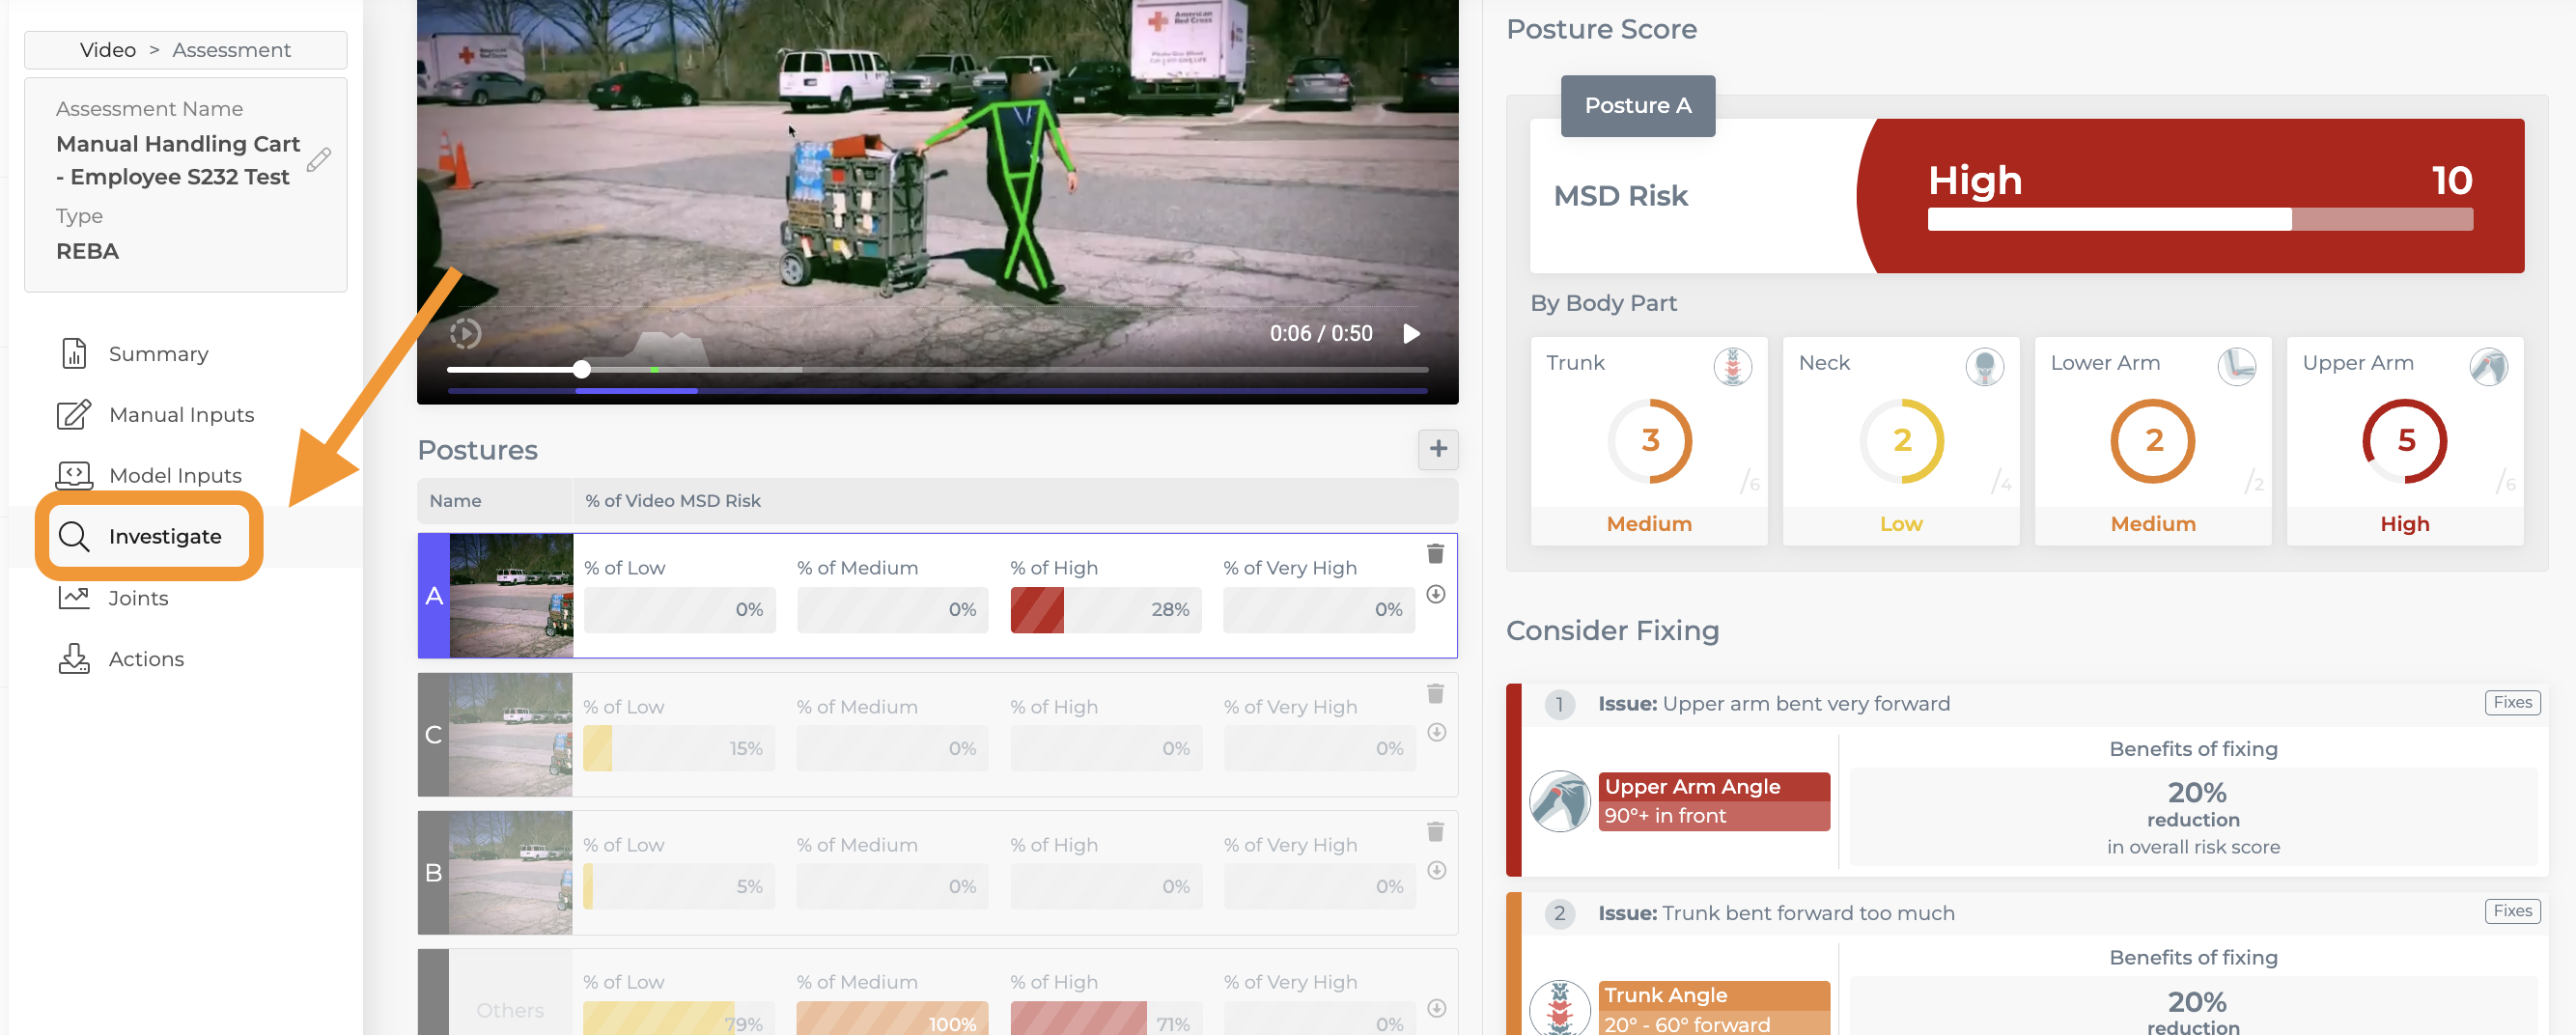Image resolution: width=2576 pixels, height=1035 pixels.
Task: Click posture C 15% Low bar
Action: pos(679,749)
